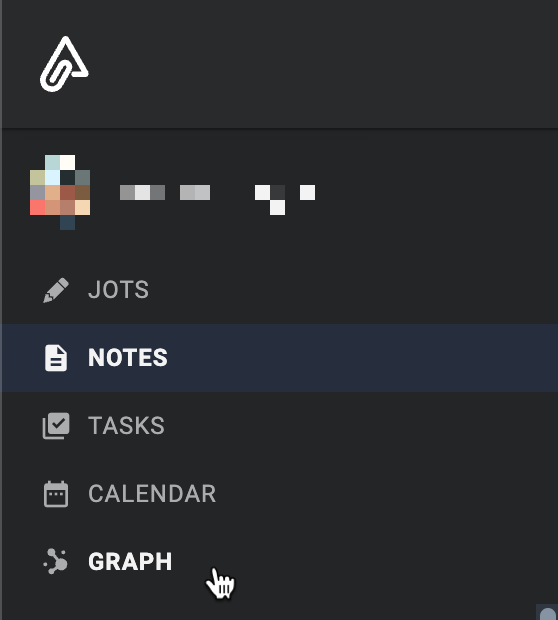Screen dimensions: 558x620
Task: Click the Amplenote paperclip logo
Action: (64, 64)
